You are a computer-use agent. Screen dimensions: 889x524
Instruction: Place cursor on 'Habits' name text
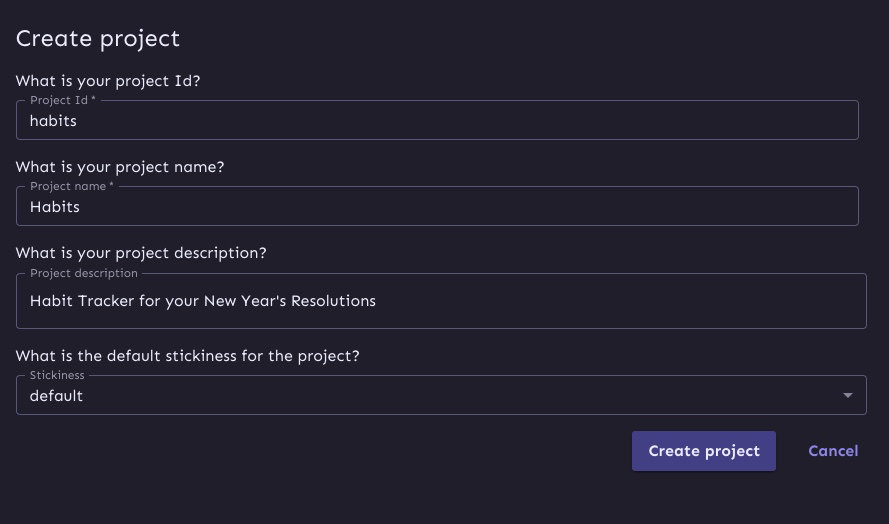pyautogui.click(x=55, y=207)
